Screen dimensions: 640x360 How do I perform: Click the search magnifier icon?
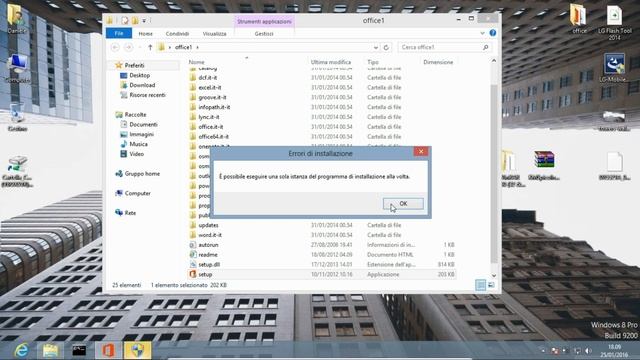[x=486, y=47]
